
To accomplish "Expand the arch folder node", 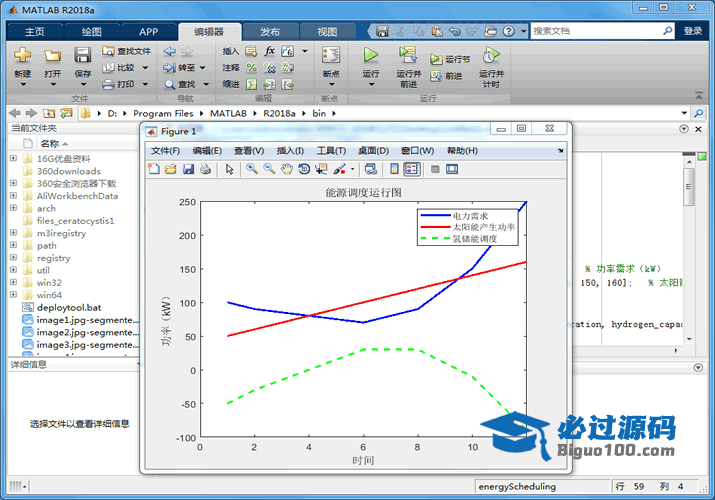I will coord(13,208).
